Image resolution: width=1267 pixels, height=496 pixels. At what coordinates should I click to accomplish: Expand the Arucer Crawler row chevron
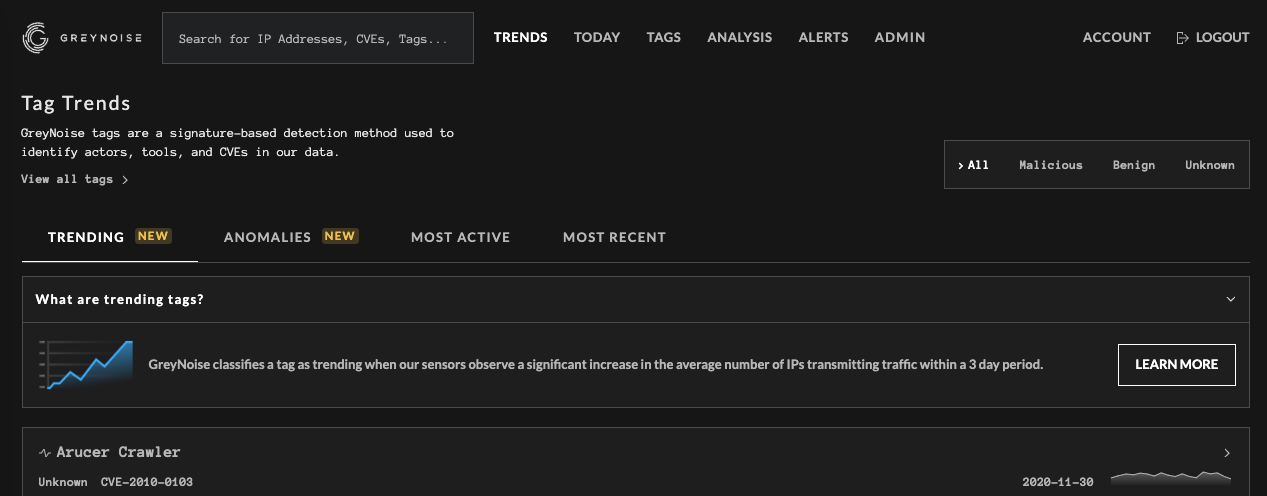tap(1227, 453)
